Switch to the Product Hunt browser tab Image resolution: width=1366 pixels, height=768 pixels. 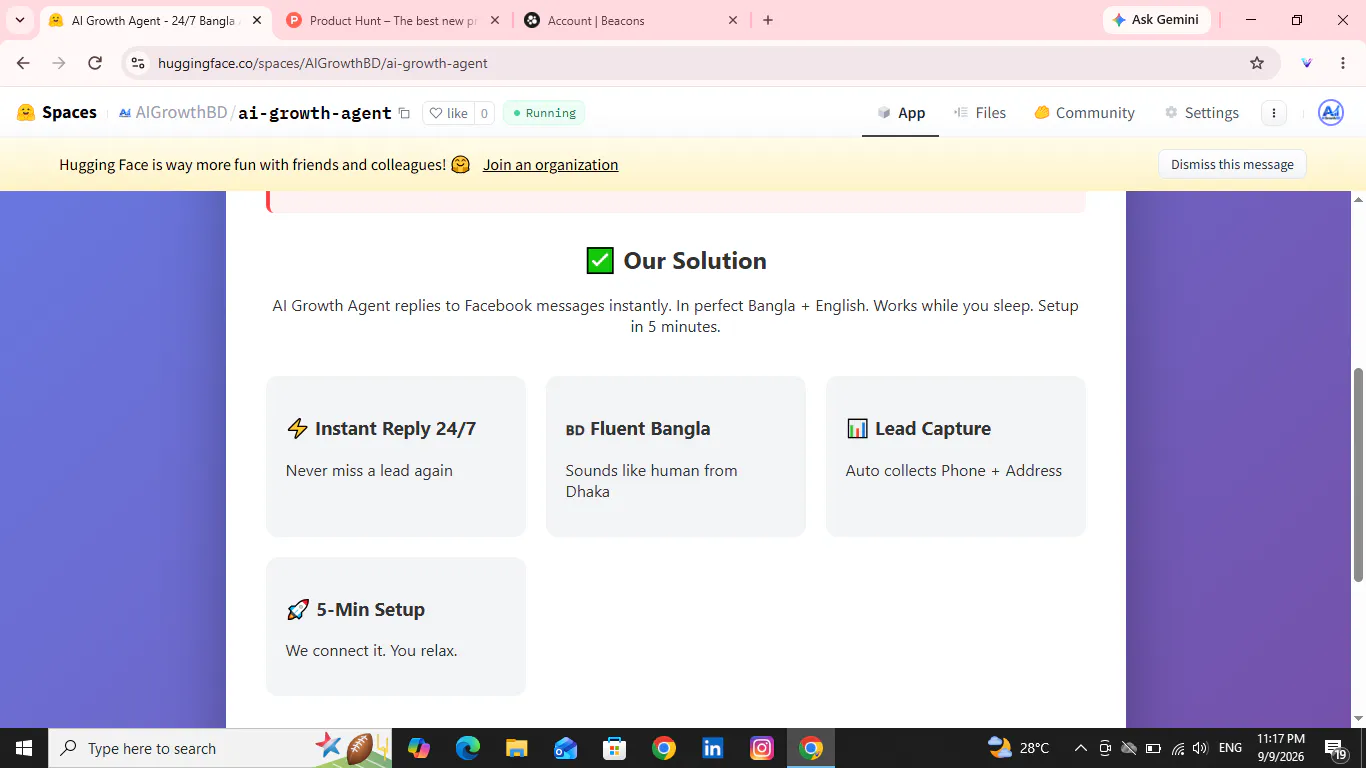coord(394,20)
